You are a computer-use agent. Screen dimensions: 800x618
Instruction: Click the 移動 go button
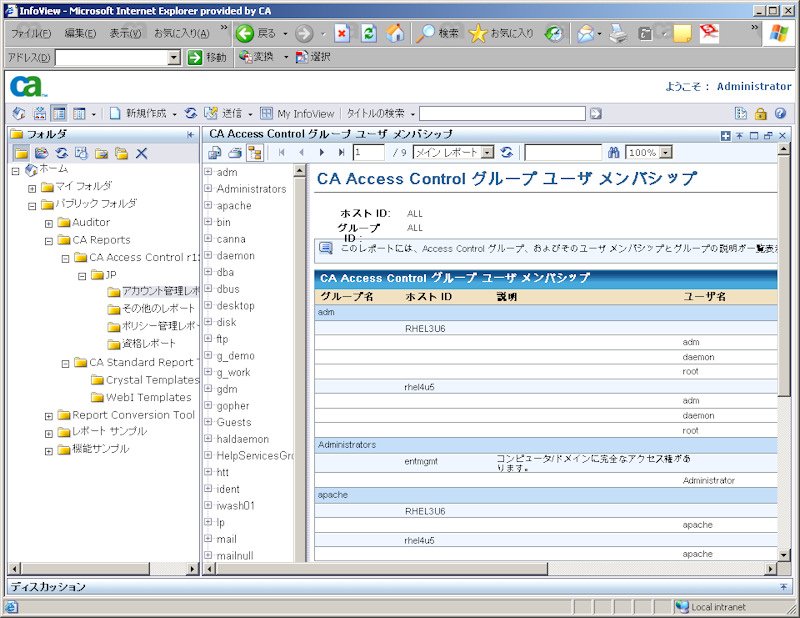coord(206,57)
